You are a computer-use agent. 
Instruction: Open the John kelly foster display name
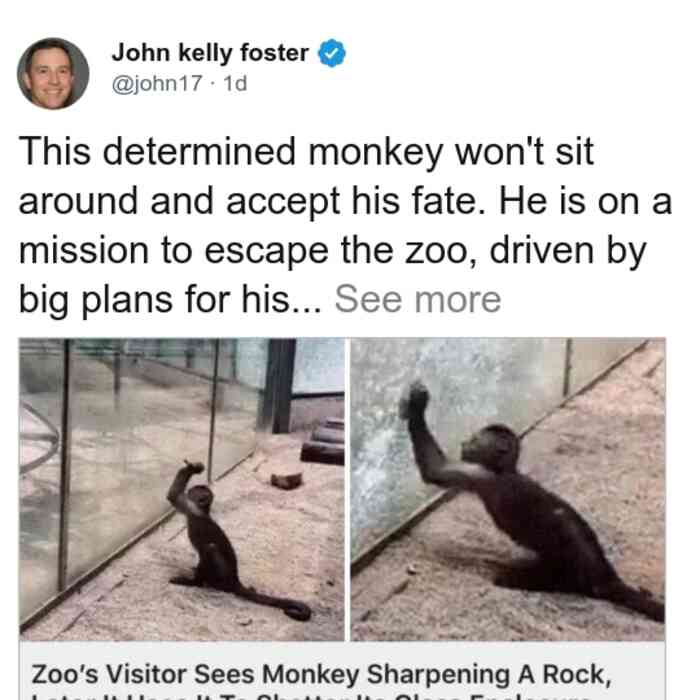[210, 53]
